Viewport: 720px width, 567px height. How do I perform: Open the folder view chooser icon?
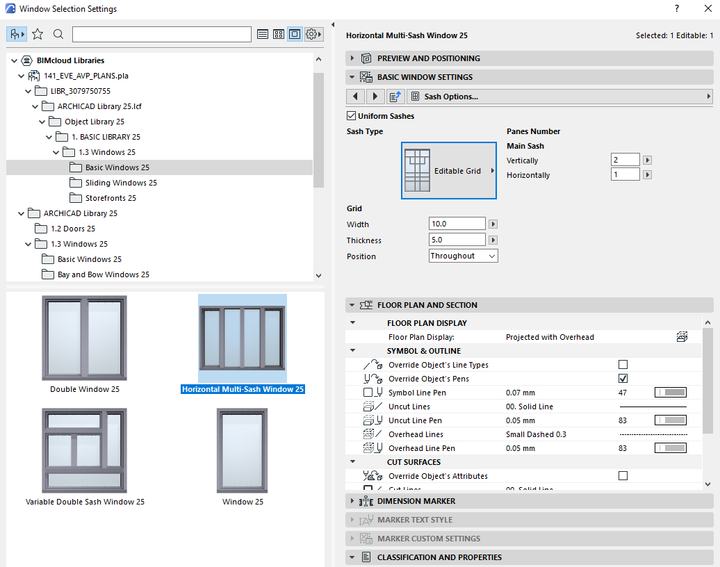pos(17,34)
